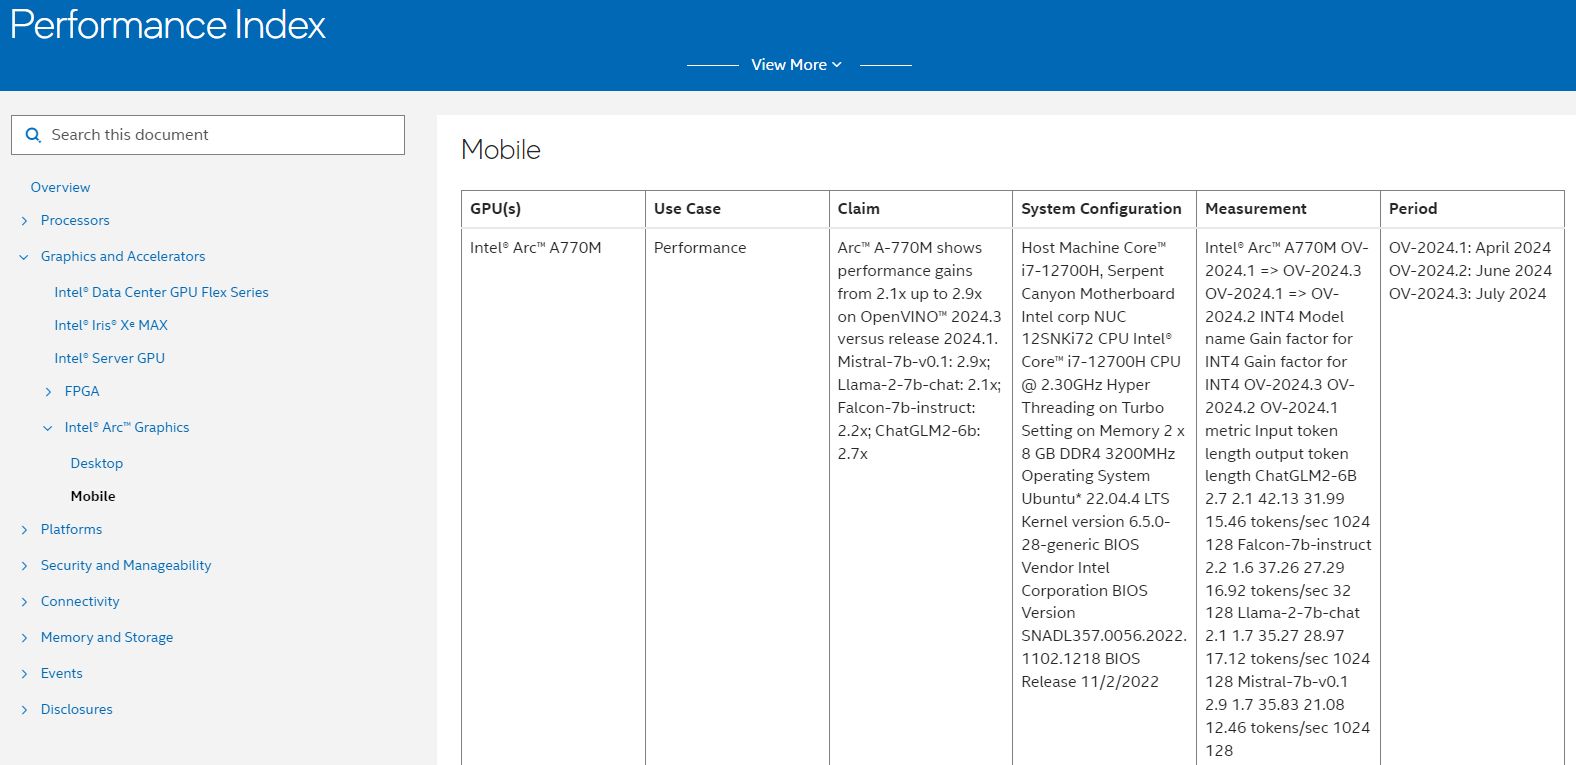Expand Security and Manageability chevron
The width and height of the screenshot is (1576, 765).
(x=24, y=566)
